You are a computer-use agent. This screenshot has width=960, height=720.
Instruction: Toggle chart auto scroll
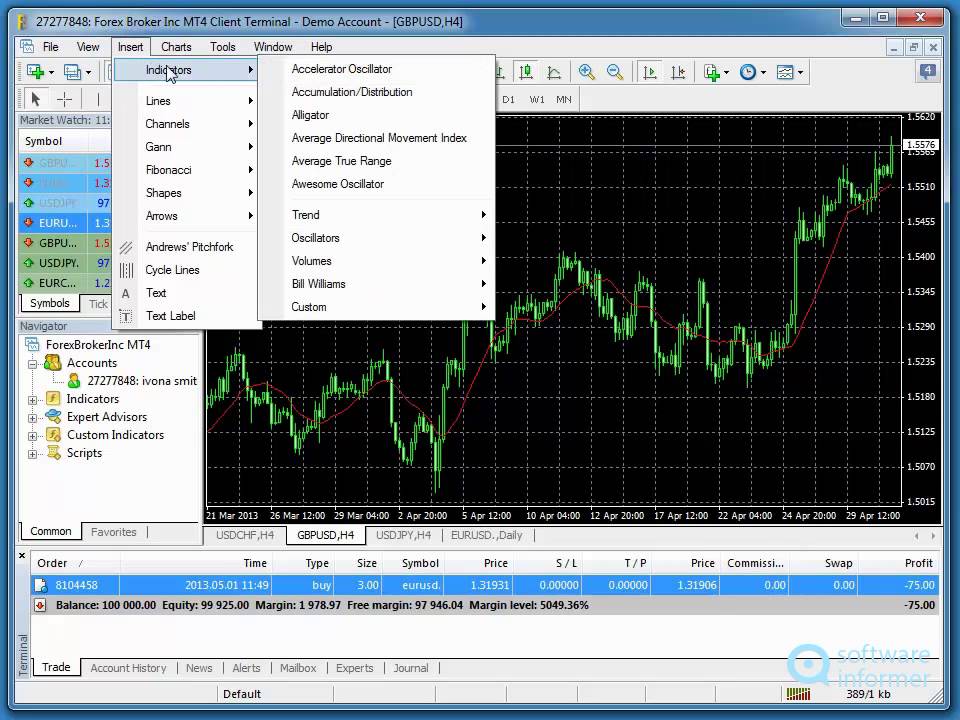650,72
